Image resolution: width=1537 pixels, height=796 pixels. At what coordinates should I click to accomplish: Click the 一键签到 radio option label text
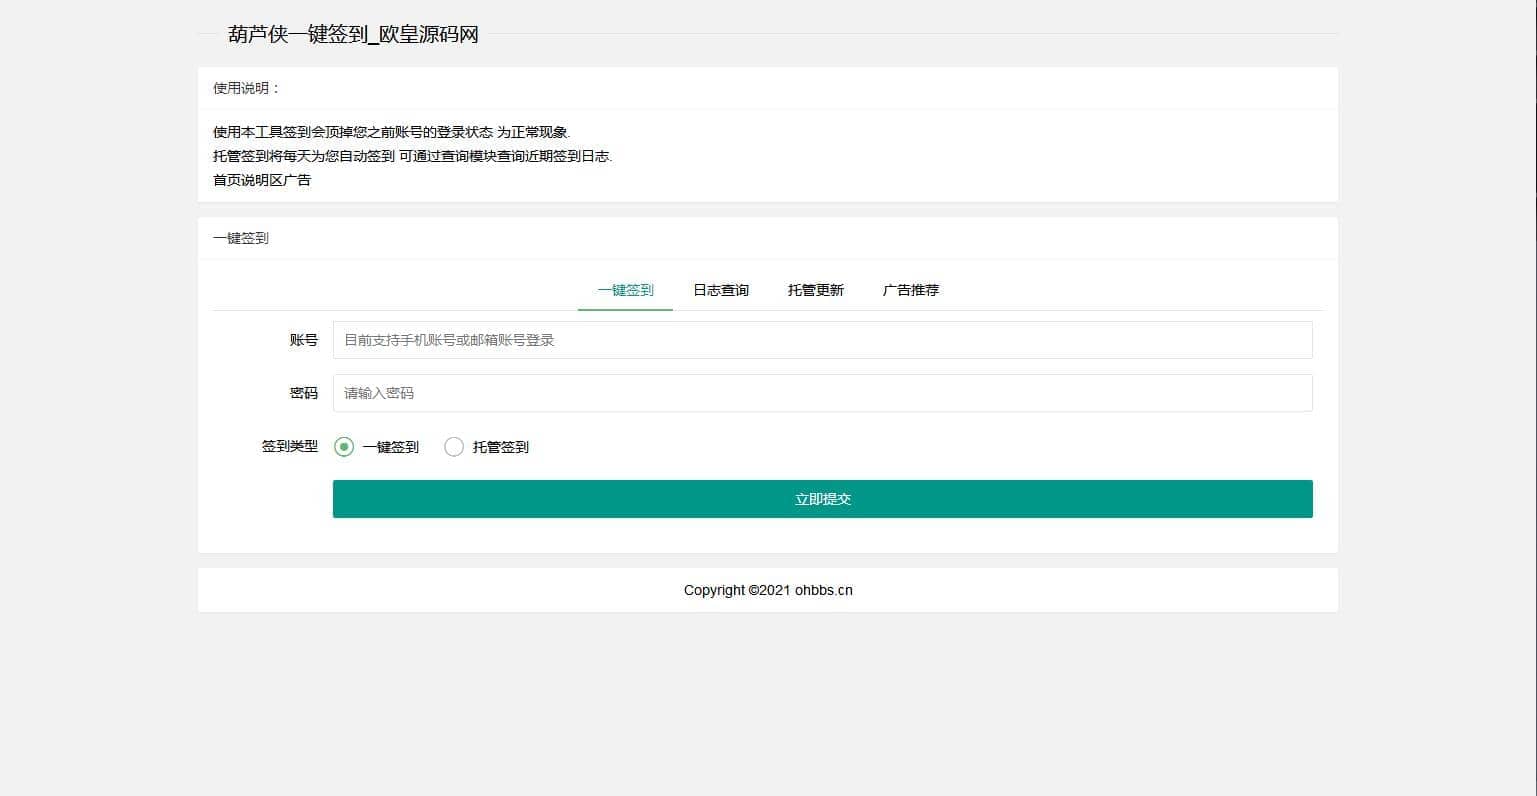(390, 447)
